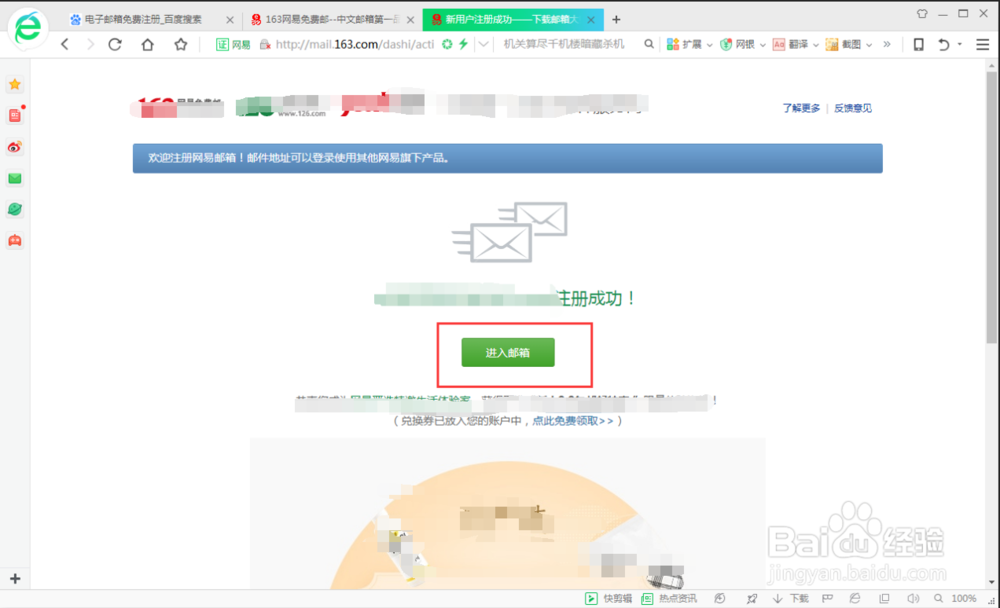1000x608 pixels.
Task: Close the 163网易免费邮 tab
Action: (410, 20)
